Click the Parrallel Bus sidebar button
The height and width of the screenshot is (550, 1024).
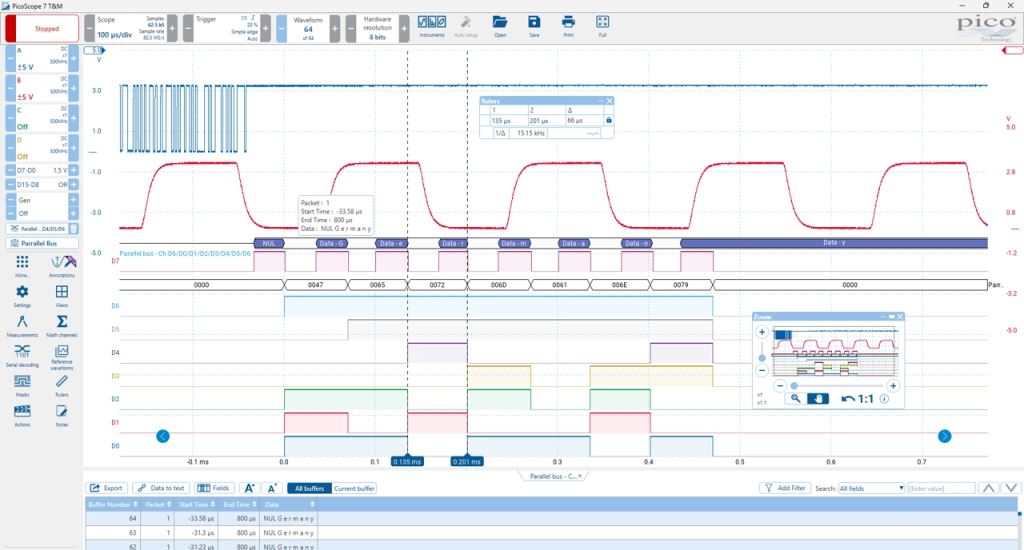[42, 243]
